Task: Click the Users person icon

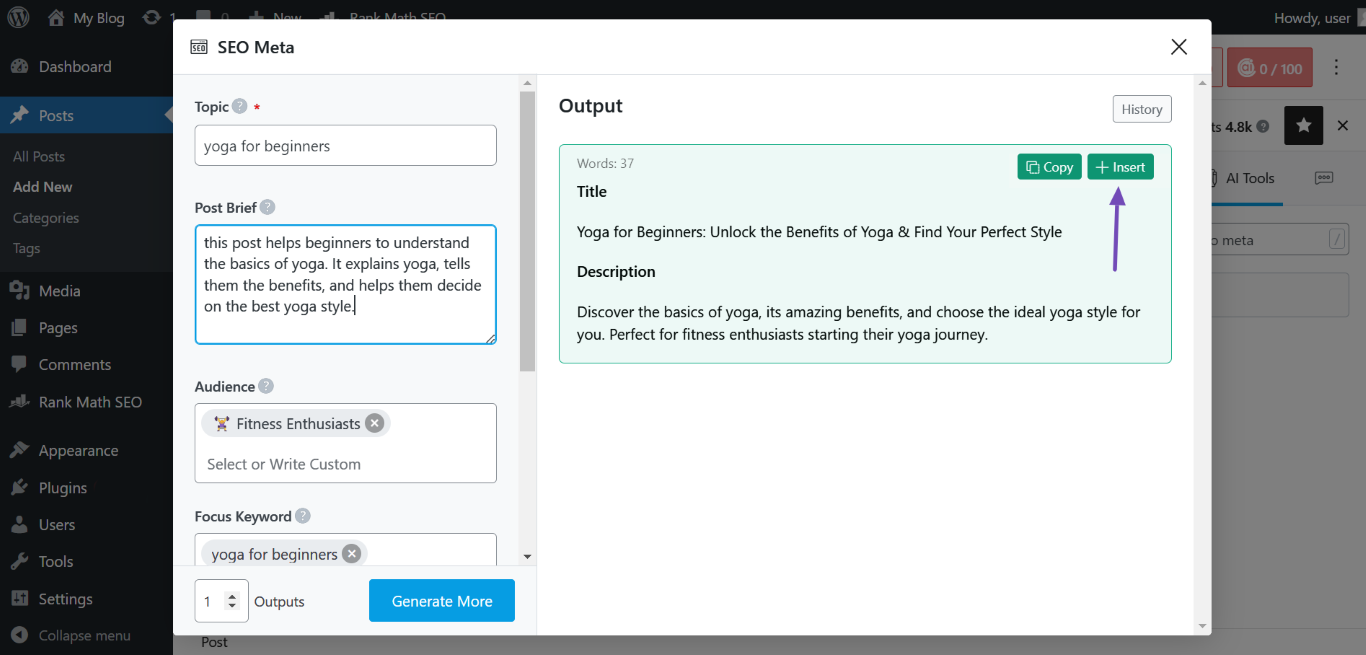Action: (19, 525)
